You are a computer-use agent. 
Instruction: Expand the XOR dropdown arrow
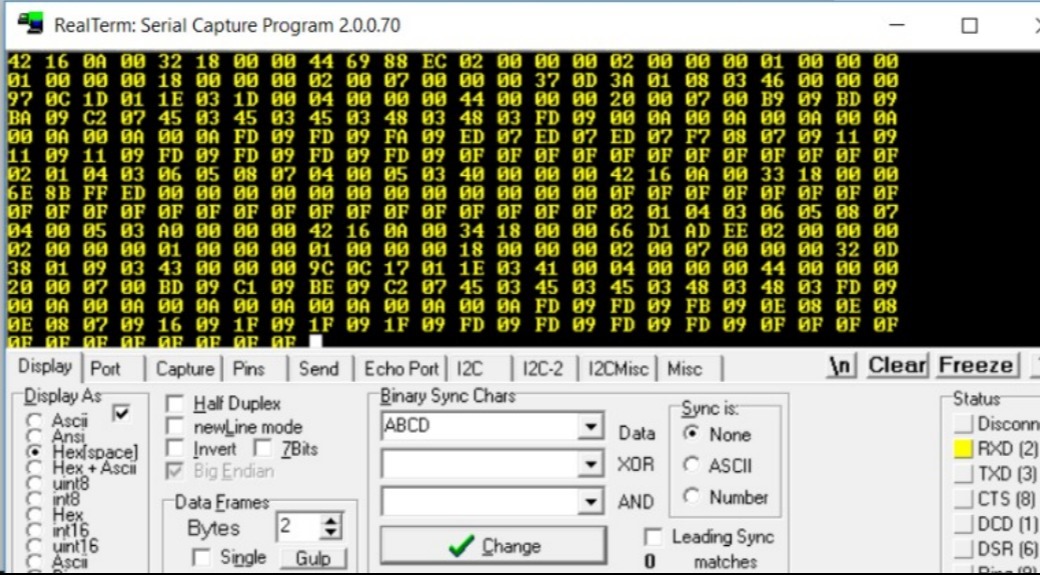[589, 464]
